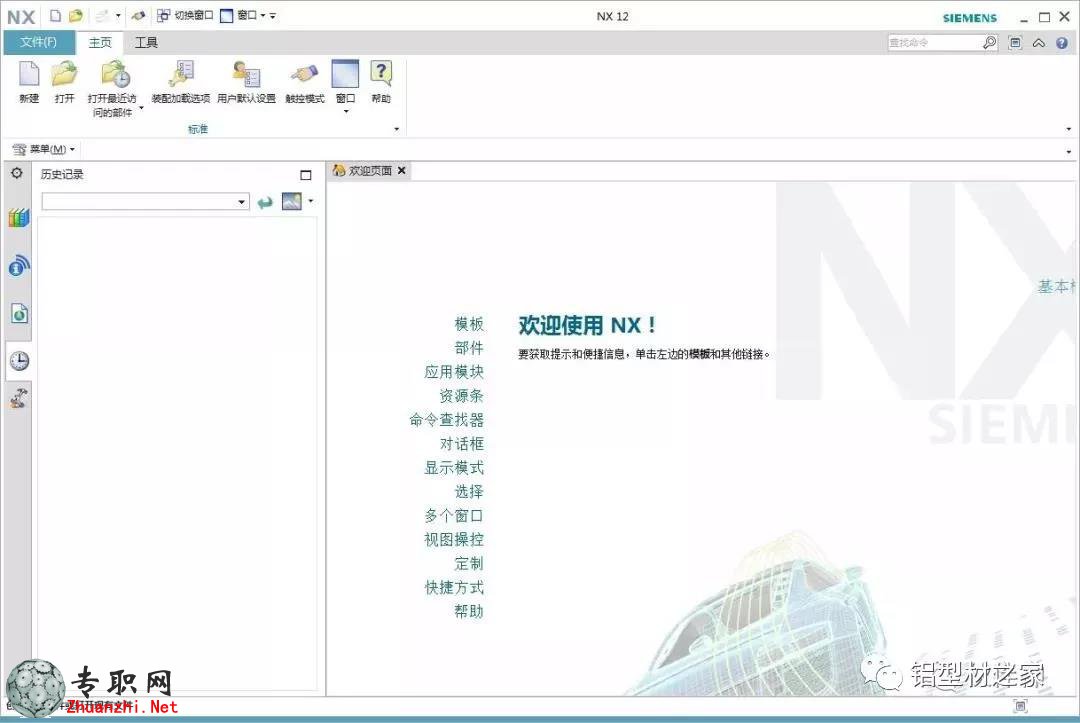Open the web browser sidebar icon
This screenshot has width=1080, height=723.
click(19, 314)
